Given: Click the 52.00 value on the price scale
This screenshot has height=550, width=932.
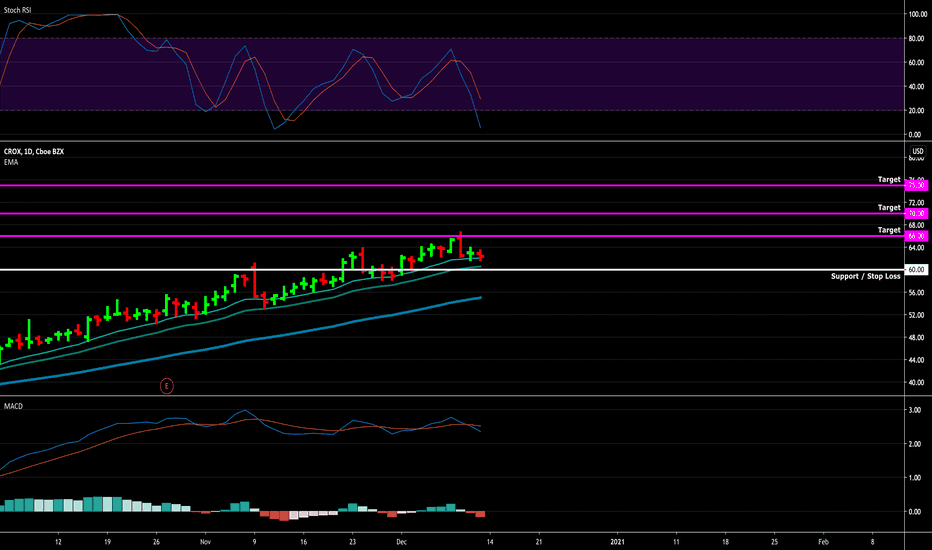Looking at the screenshot, I should click(916, 315).
